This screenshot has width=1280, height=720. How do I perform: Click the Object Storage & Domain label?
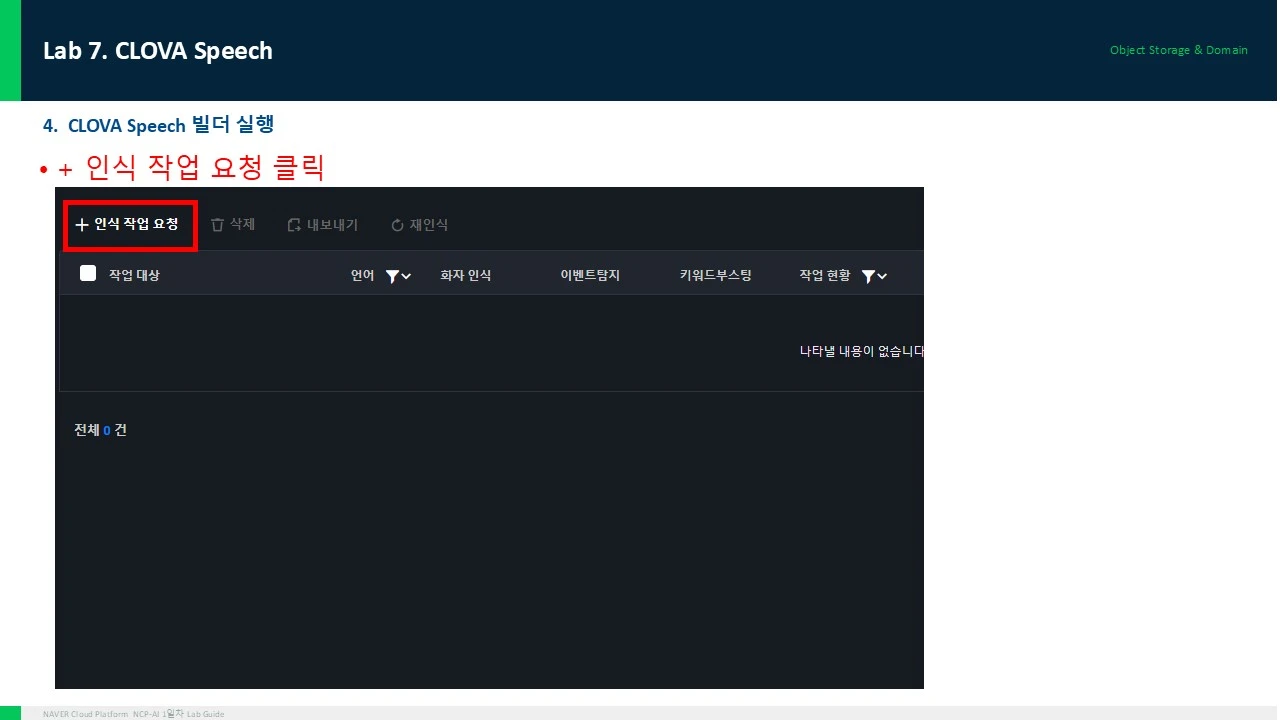[1179, 50]
